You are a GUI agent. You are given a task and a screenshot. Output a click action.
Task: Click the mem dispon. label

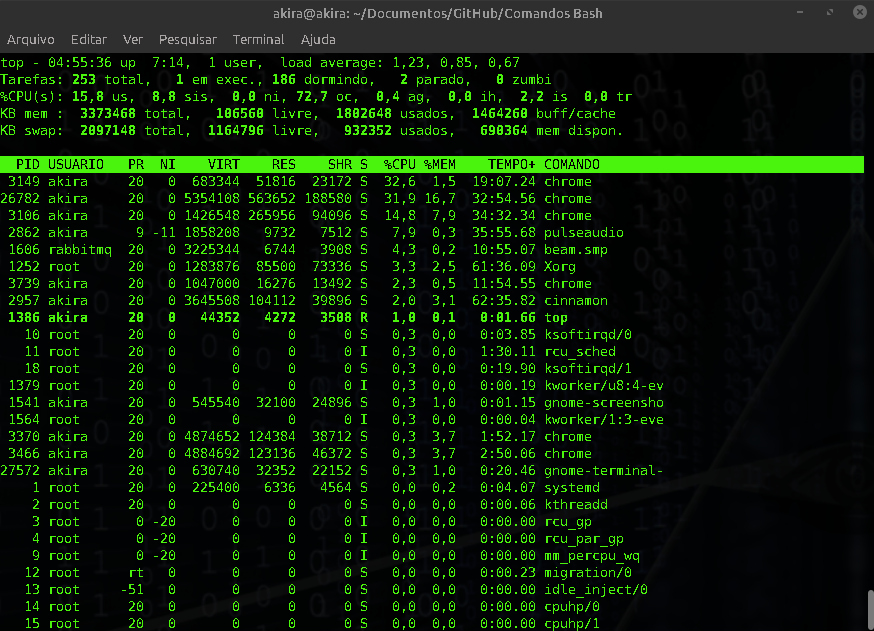coord(580,130)
